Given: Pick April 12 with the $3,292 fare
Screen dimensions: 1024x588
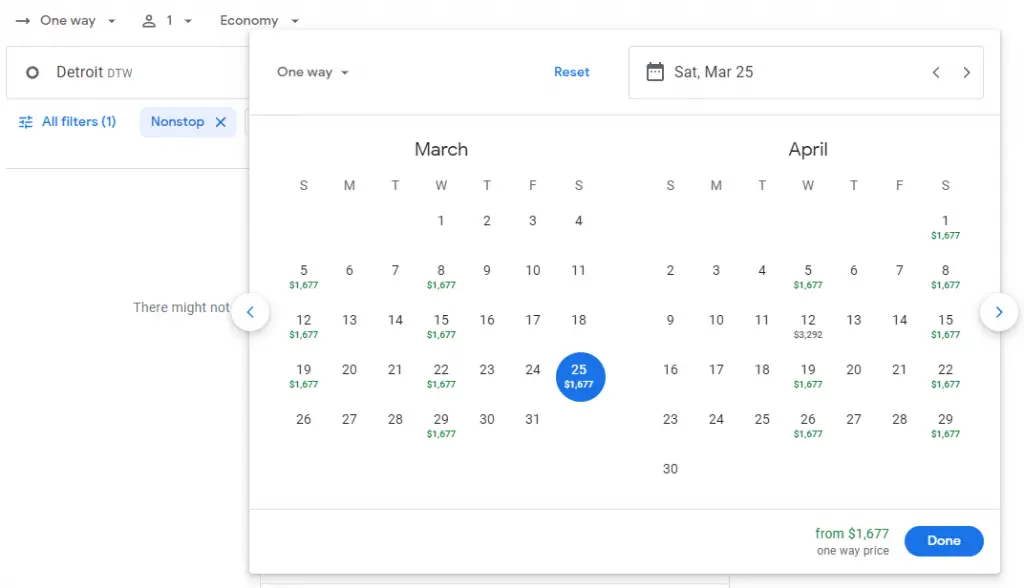Looking at the screenshot, I should pyautogui.click(x=808, y=326).
